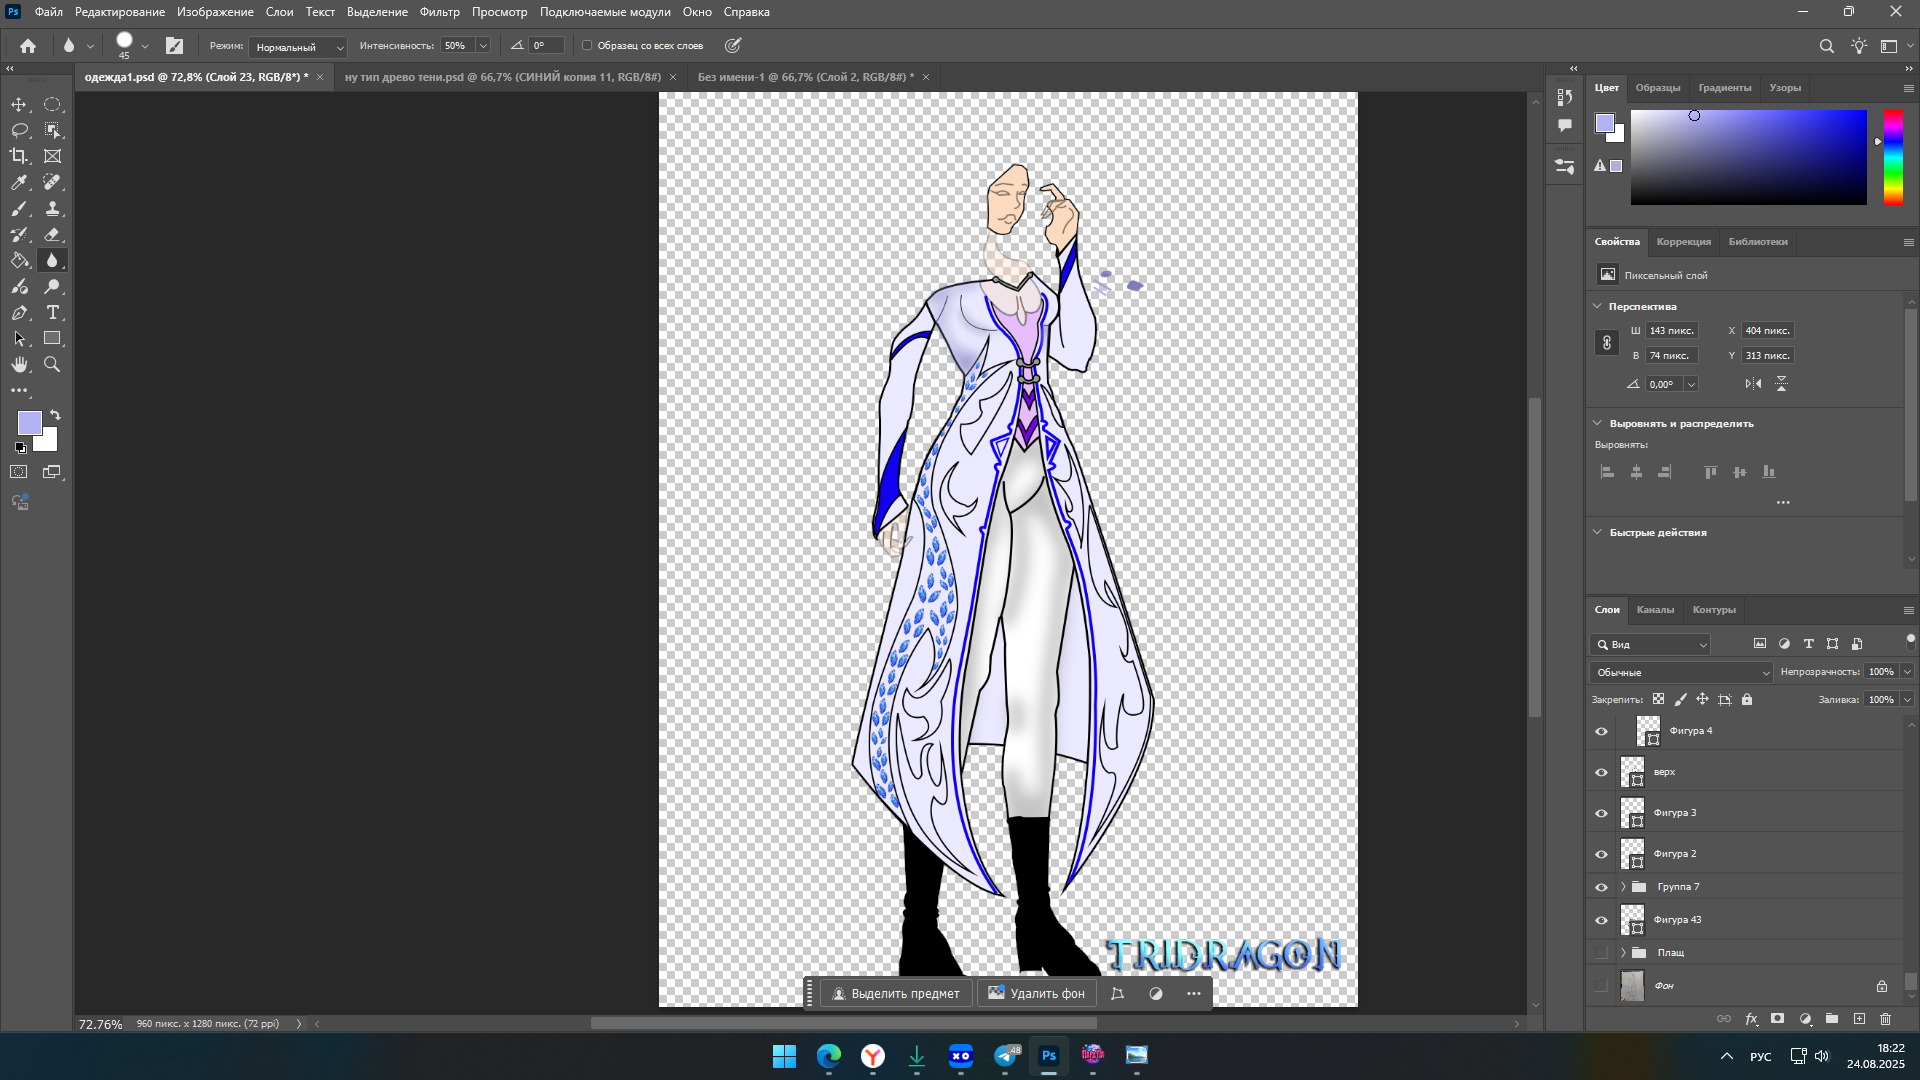Expand the 'Группа 7' layer group

(1623, 887)
